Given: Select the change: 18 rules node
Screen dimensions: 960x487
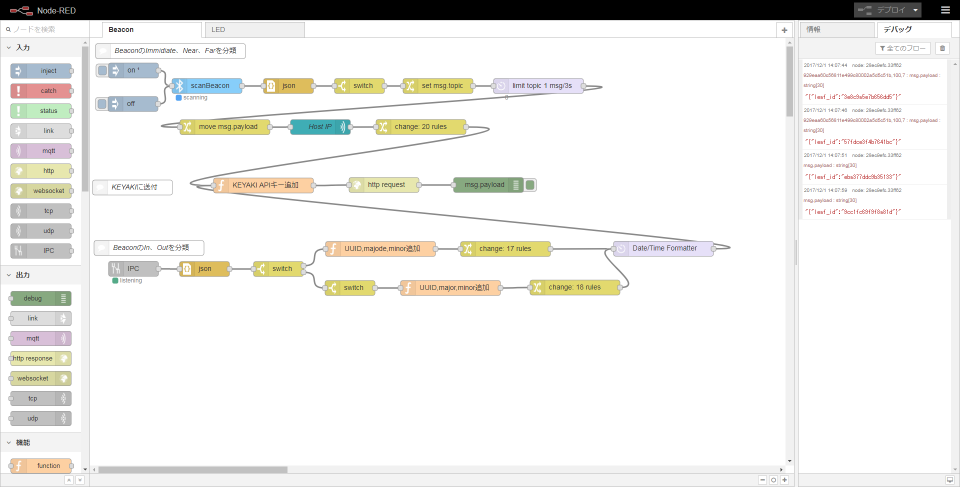Looking at the screenshot, I should pyautogui.click(x=575, y=287).
